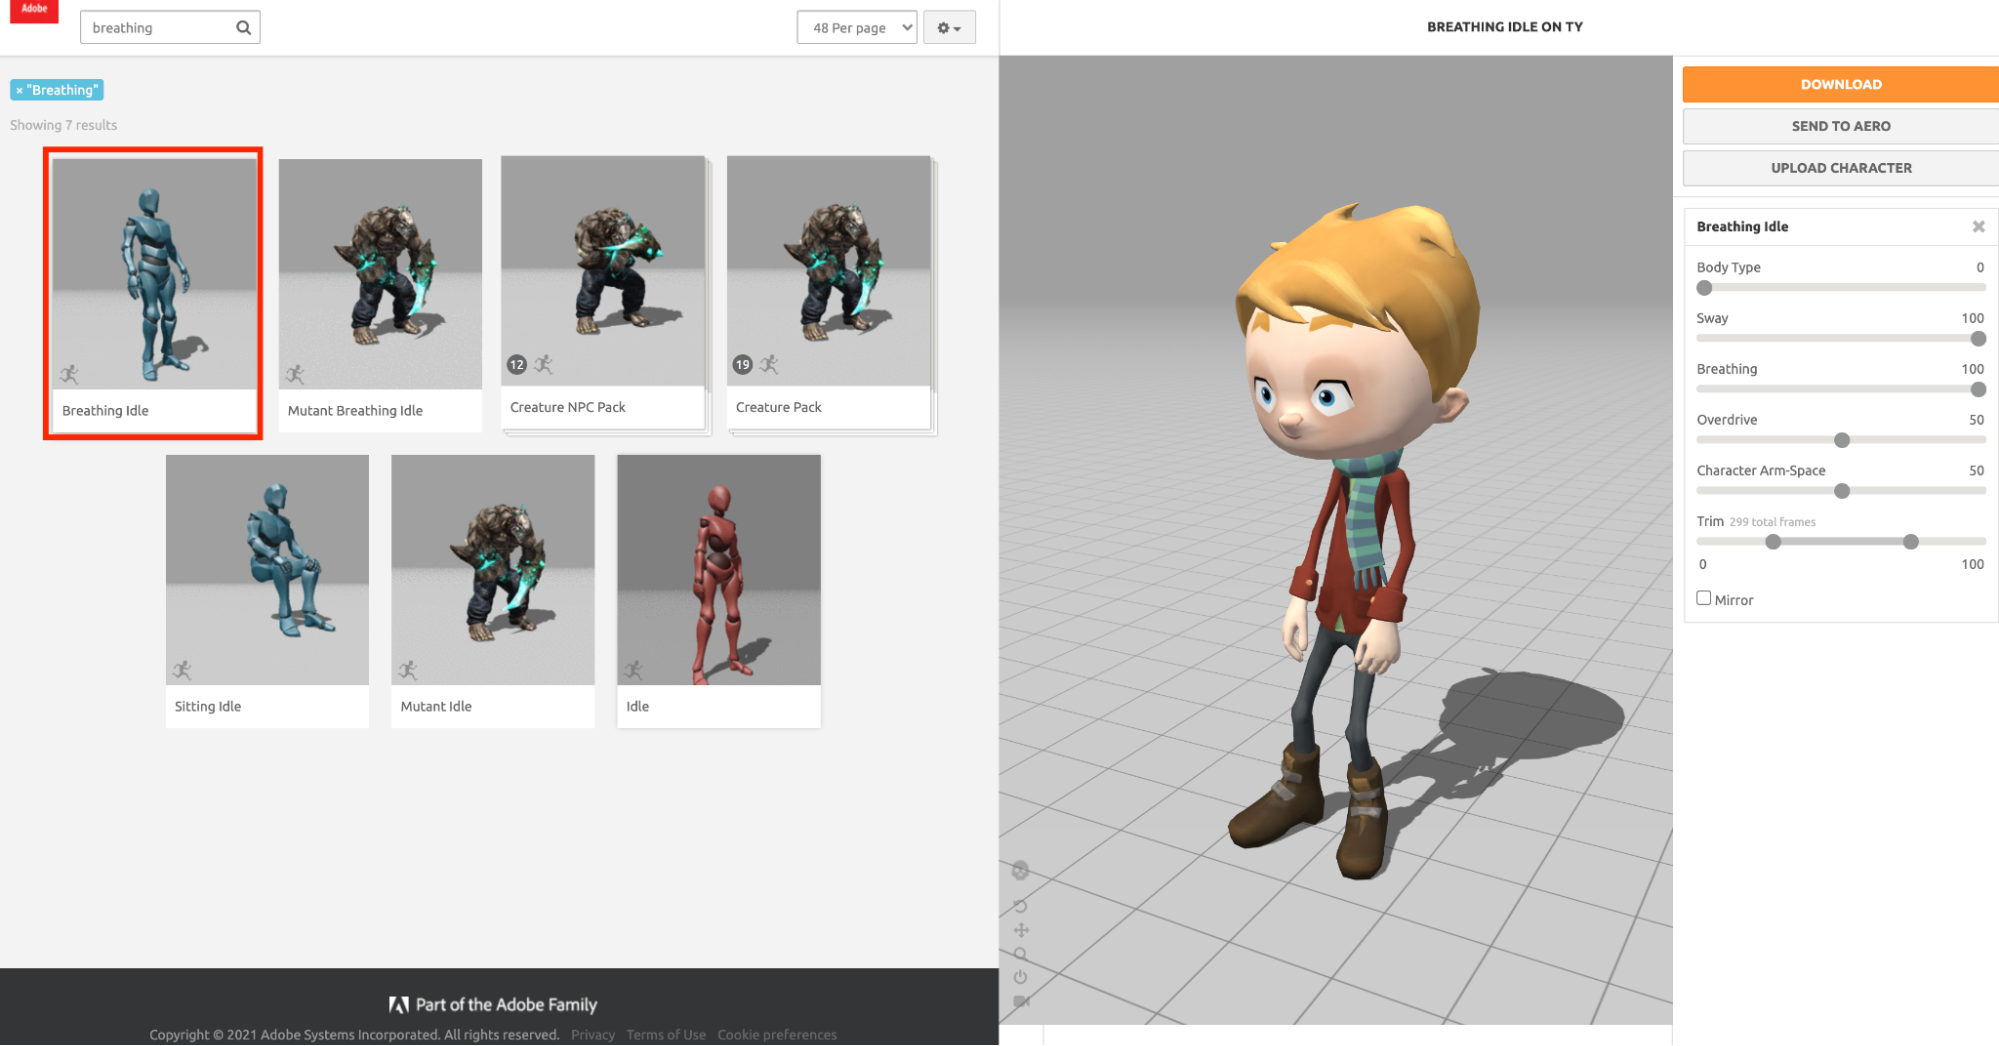The width and height of the screenshot is (1999, 1046).
Task: Open the Terms of Use link
Action: pyautogui.click(x=666, y=1035)
